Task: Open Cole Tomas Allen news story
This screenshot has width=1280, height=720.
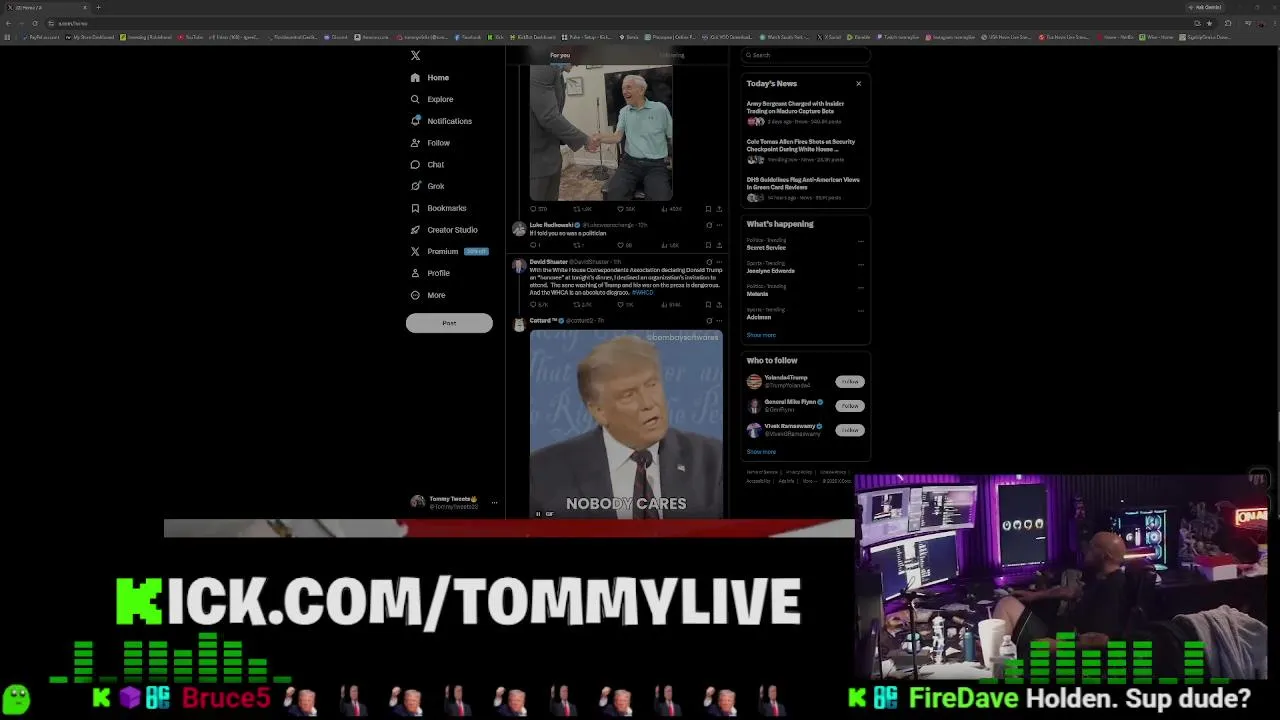Action: pos(803,151)
